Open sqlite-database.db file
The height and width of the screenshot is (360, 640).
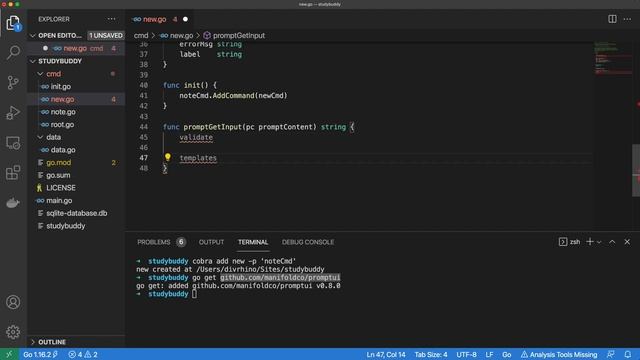76,213
